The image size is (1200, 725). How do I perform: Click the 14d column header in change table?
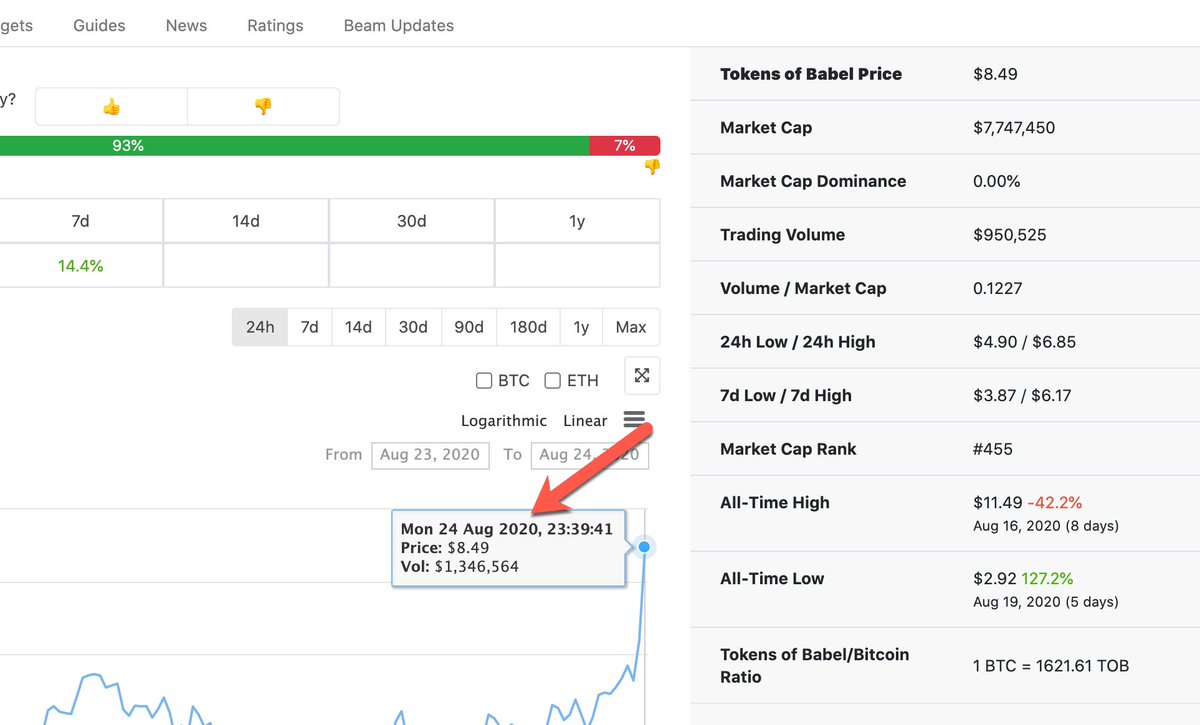click(x=246, y=221)
